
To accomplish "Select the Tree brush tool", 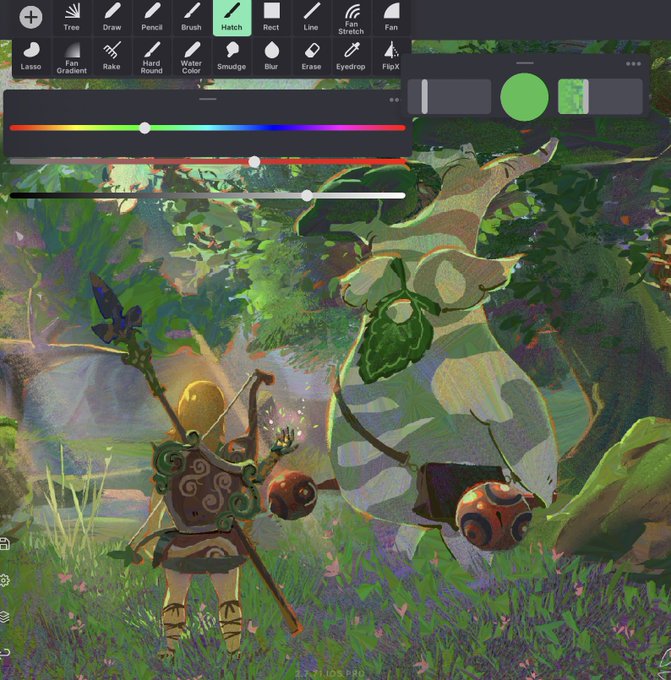I will tap(72, 17).
